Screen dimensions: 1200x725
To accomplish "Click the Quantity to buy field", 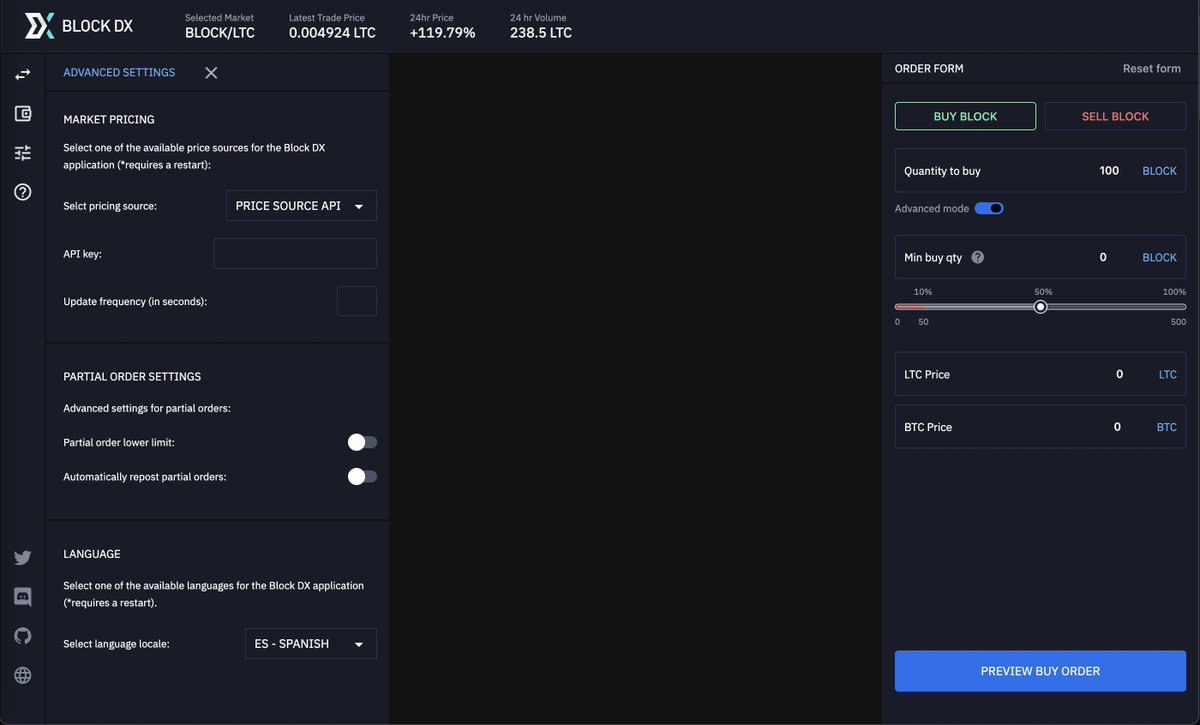I will point(1040,171).
